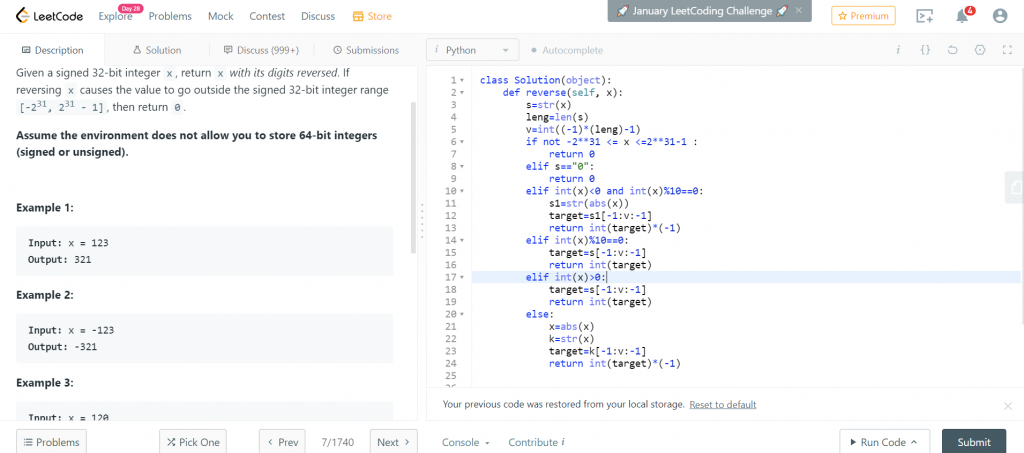Click the Reset to default link
This screenshot has width=1024, height=453.
722,404
